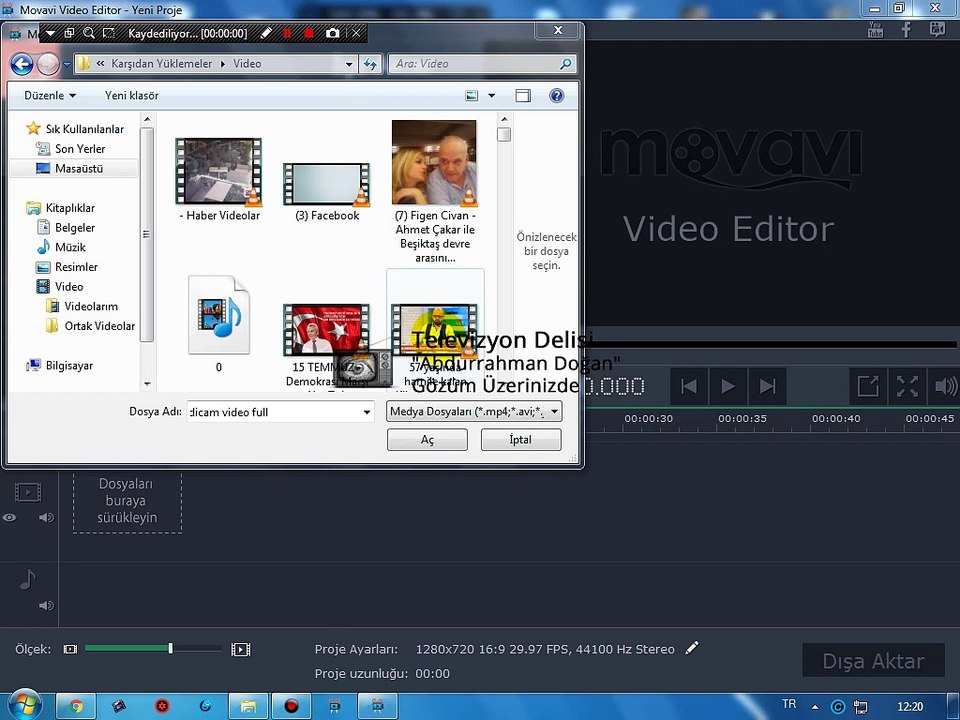Adjust the Ölçek zoom slider
Viewport: 960px width, 720px height.
pos(153,648)
